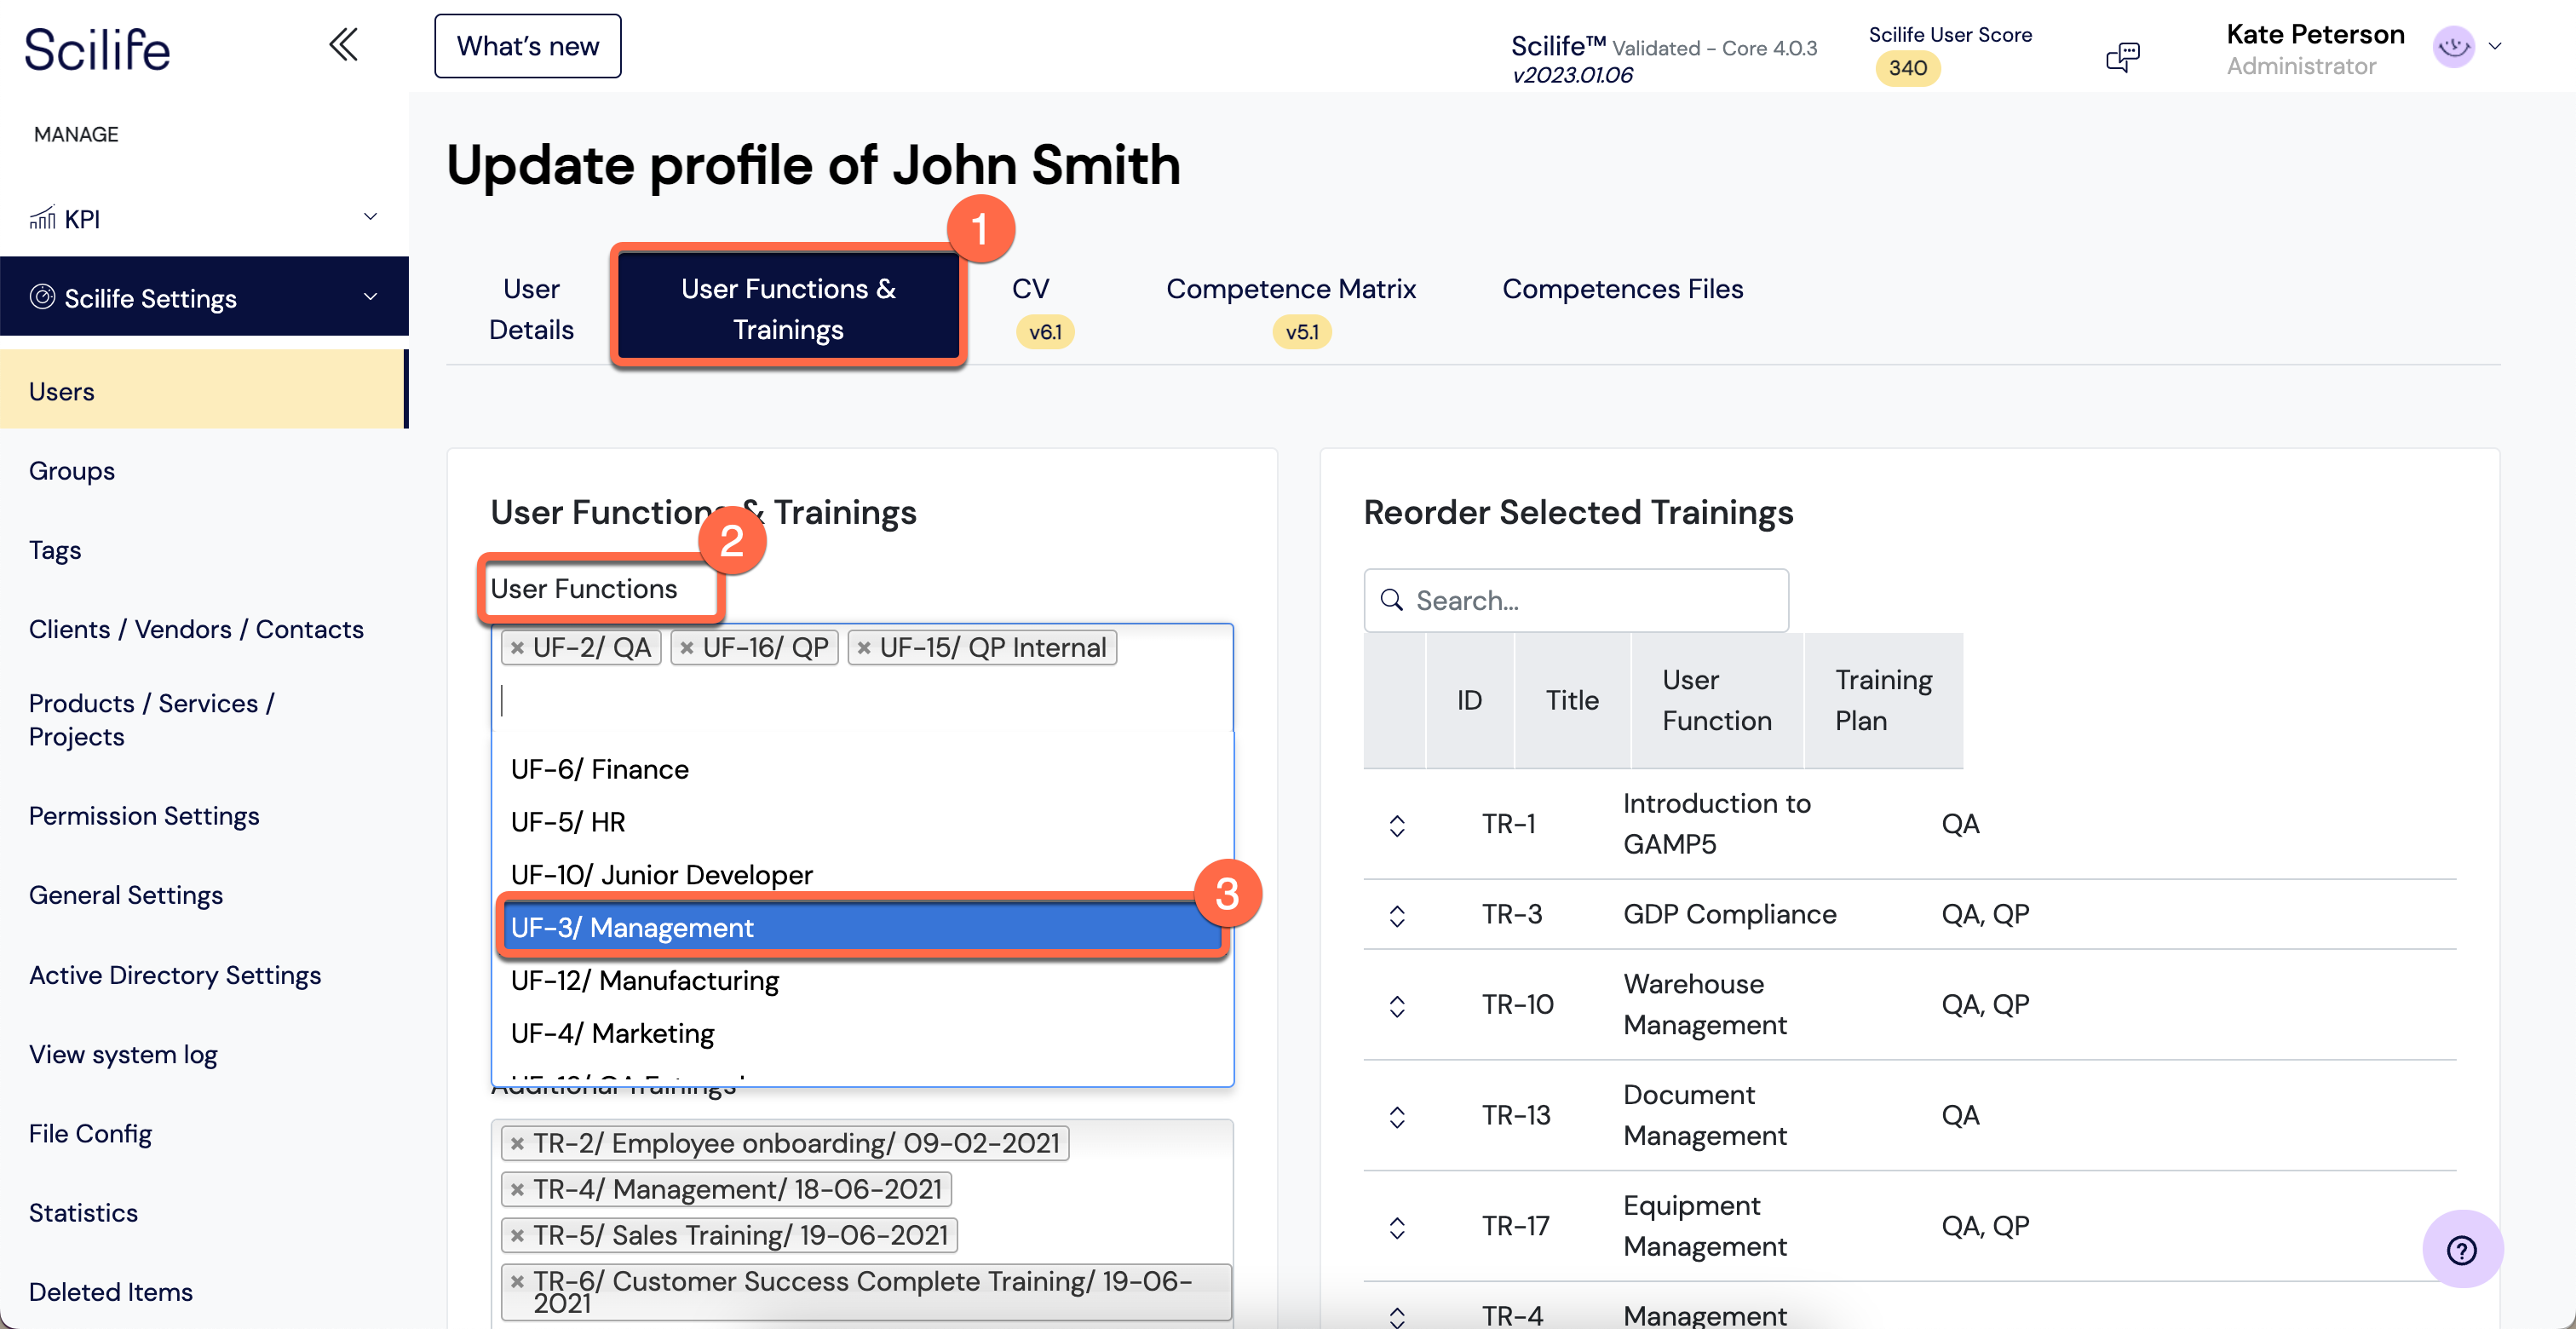Remove TR-4 Management training tag

click(x=517, y=1189)
